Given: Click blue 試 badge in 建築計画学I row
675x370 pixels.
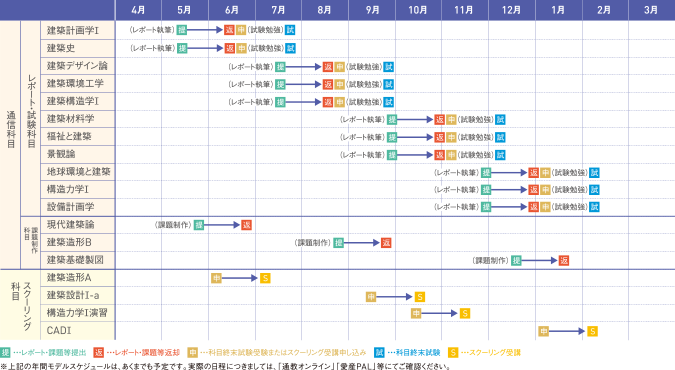Looking at the screenshot, I should click(291, 30).
